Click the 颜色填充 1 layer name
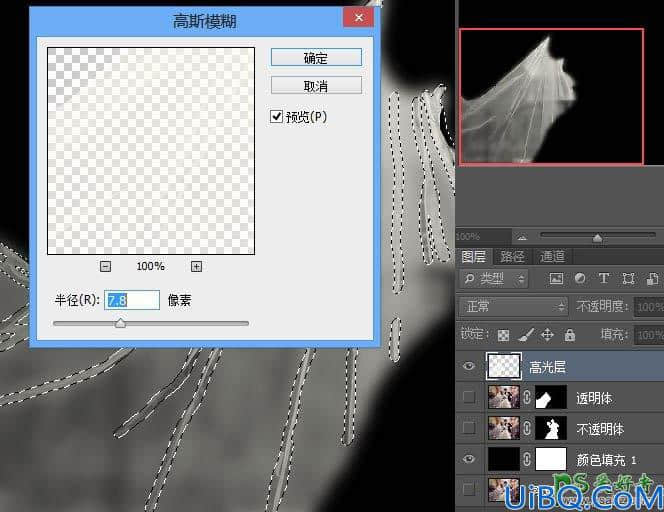Screen dimensions: 664x512 (x=606, y=460)
